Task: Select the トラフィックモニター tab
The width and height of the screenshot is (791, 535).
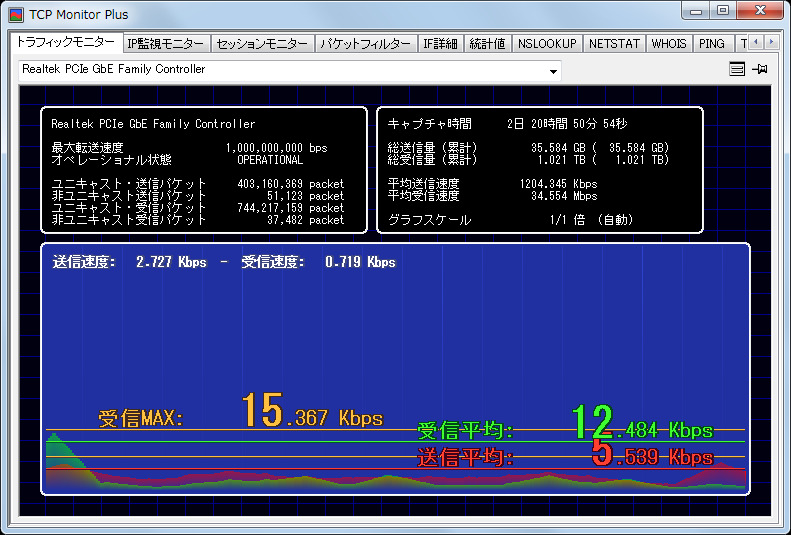Action: 66,42
